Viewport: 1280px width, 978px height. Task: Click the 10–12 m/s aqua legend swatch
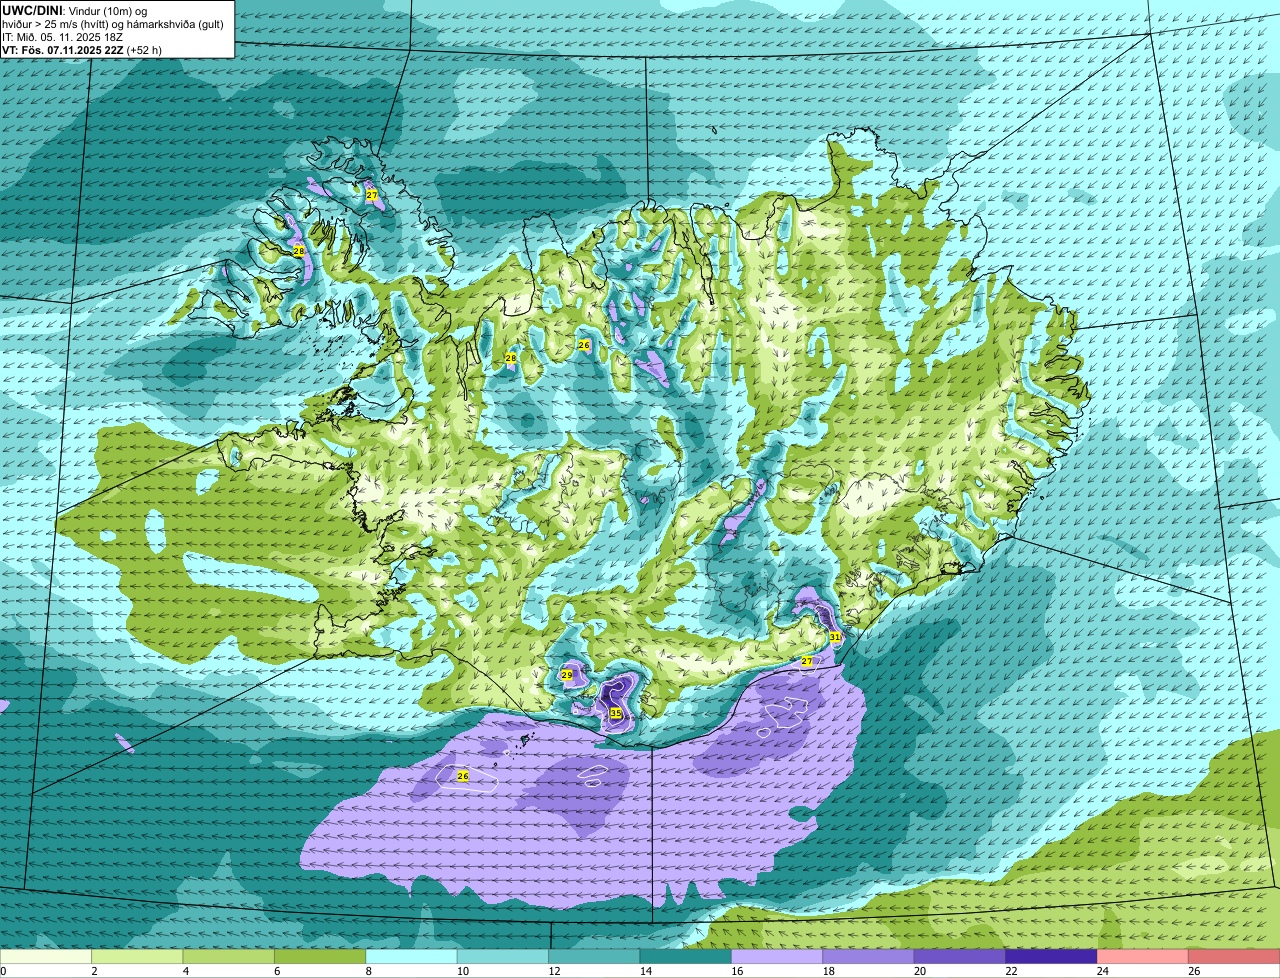click(x=503, y=957)
